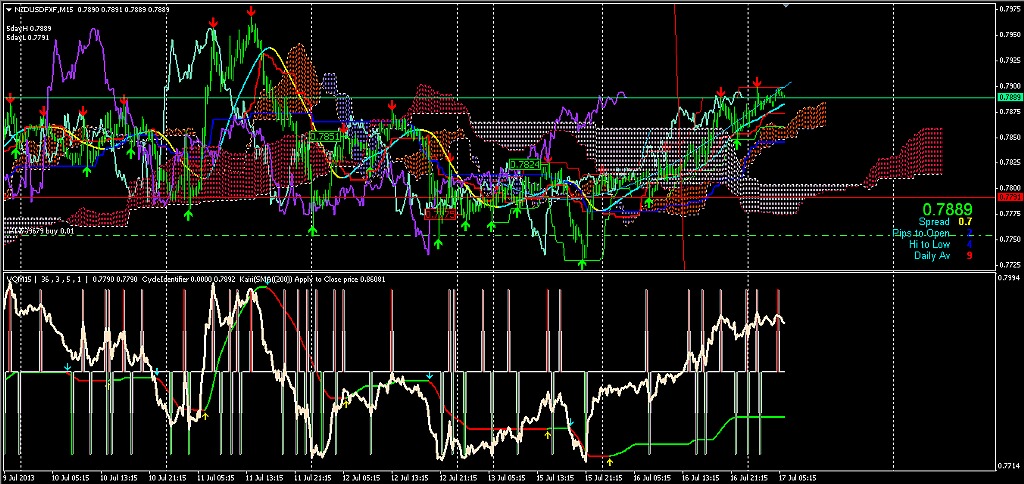
Task: Click 0.7725 on the price axis
Action: coord(1010,265)
